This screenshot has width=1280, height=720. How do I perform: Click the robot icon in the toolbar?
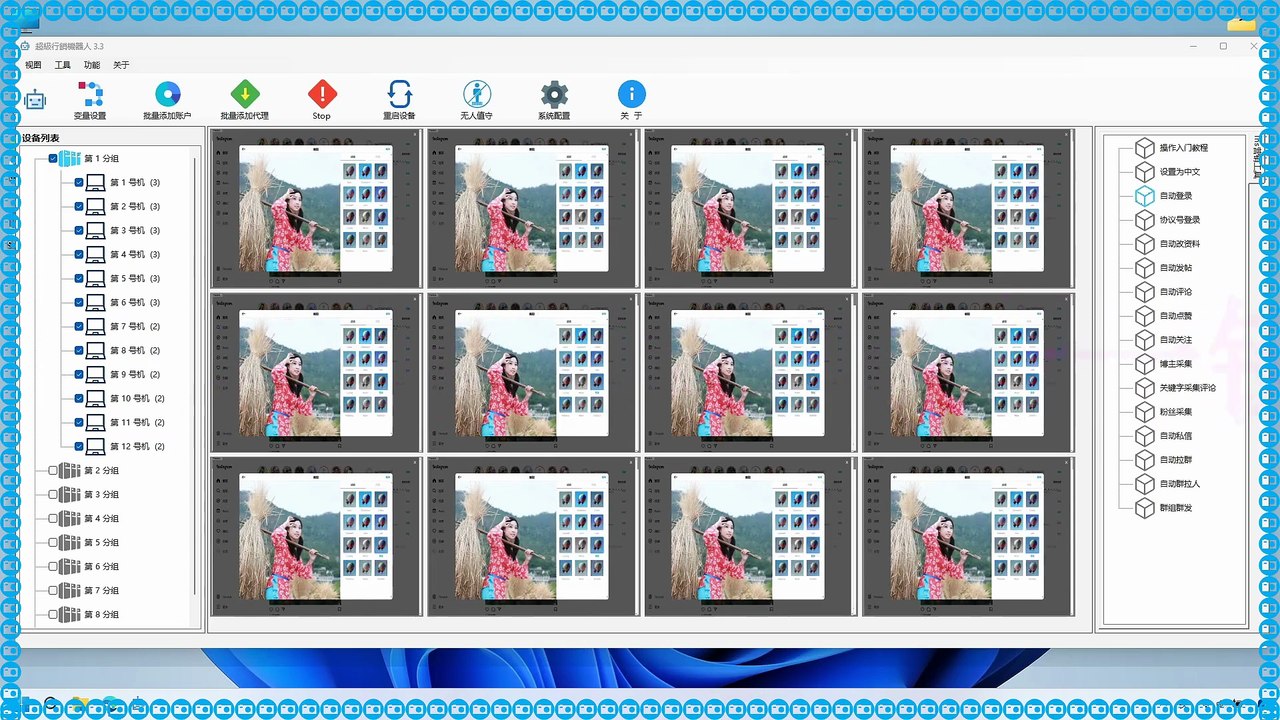pos(35,99)
